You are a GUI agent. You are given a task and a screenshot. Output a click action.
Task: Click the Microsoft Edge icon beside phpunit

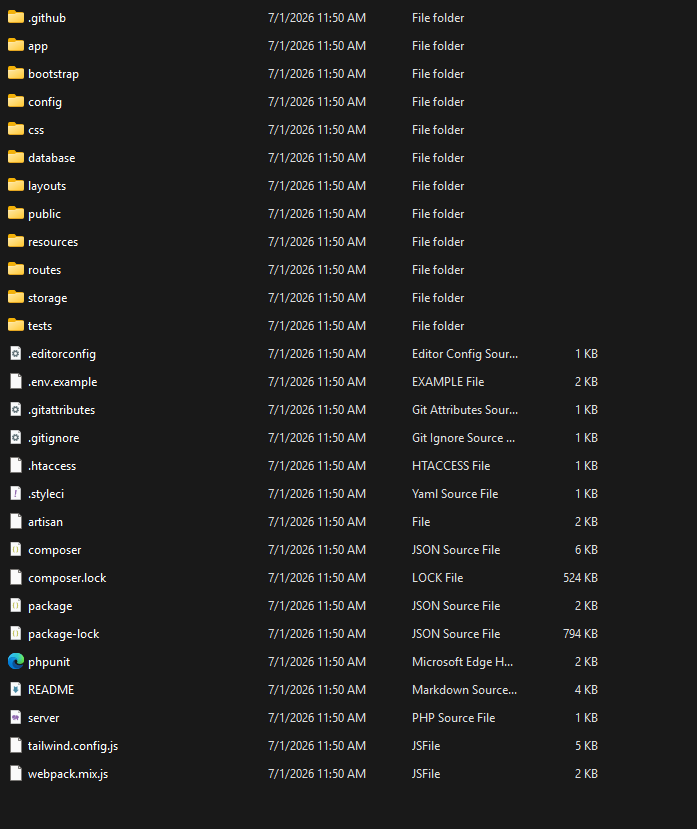[x=16, y=661]
